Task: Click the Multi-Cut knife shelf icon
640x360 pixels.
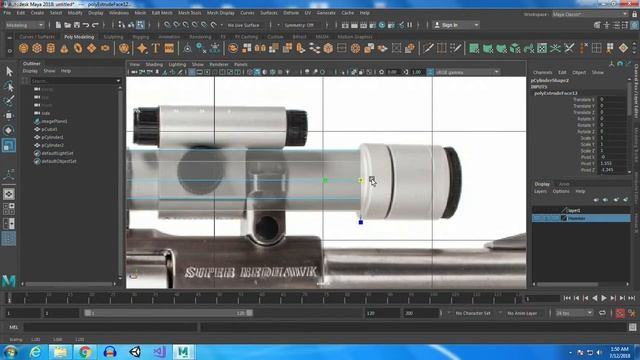Action: click(428, 49)
